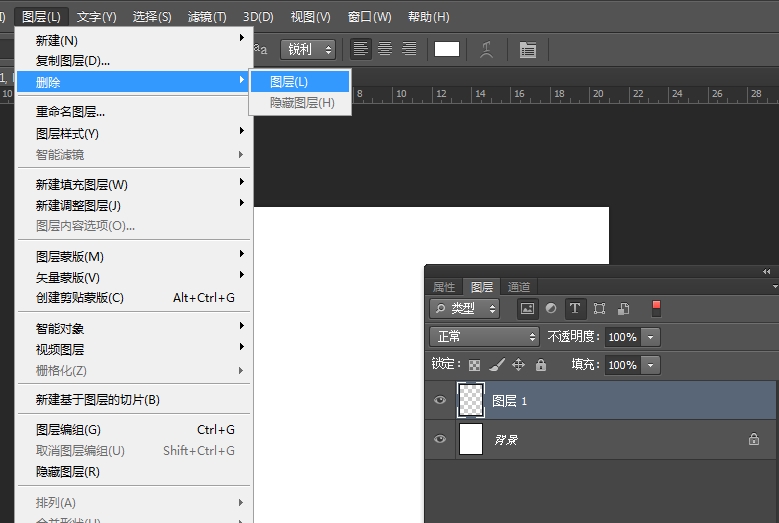Screen dimensions: 779x523
Task: Expand the 不透明度 opacity dropdown arrow
Action: pos(651,337)
